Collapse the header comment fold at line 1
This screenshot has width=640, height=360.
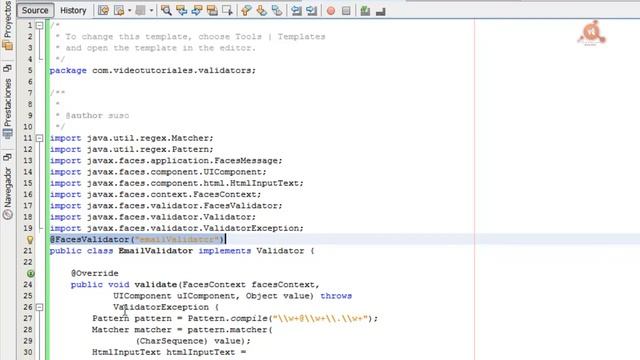[39, 25]
